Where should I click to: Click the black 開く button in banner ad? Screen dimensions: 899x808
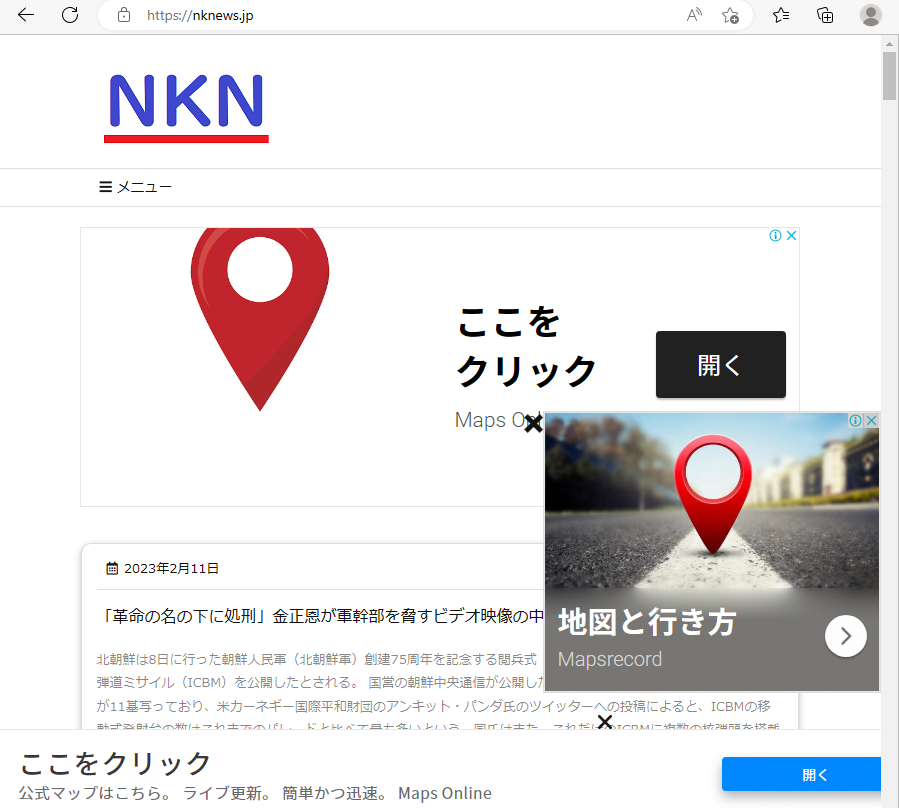click(x=721, y=364)
